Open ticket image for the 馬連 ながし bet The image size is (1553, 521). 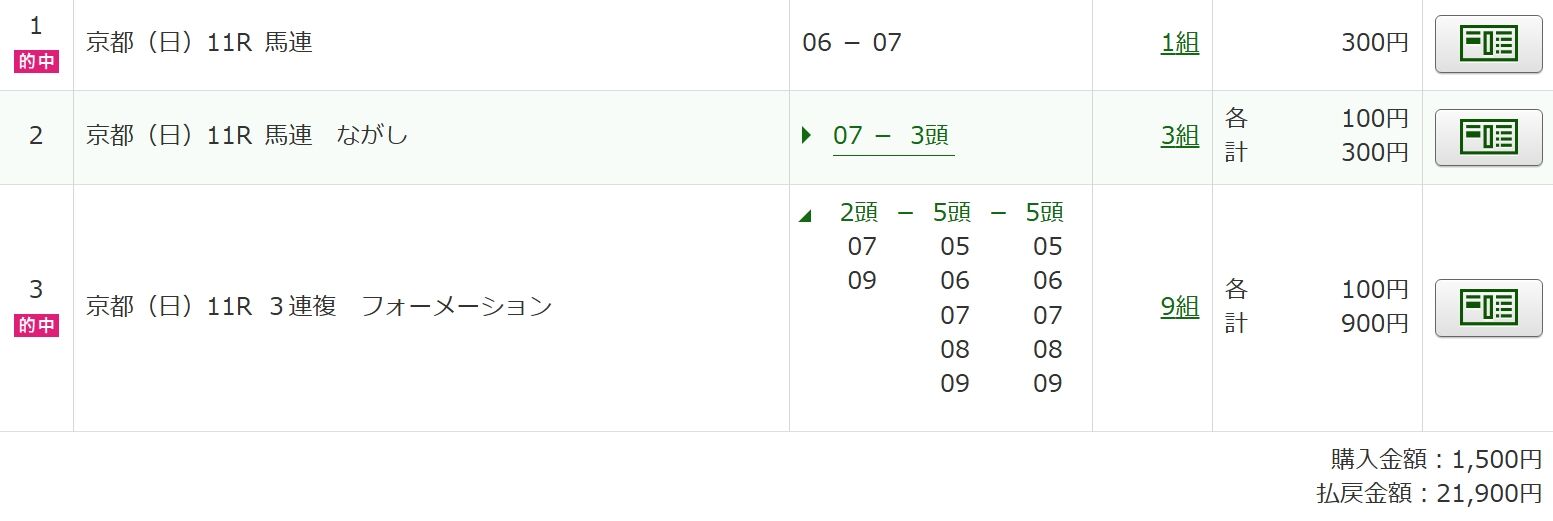(1488, 137)
